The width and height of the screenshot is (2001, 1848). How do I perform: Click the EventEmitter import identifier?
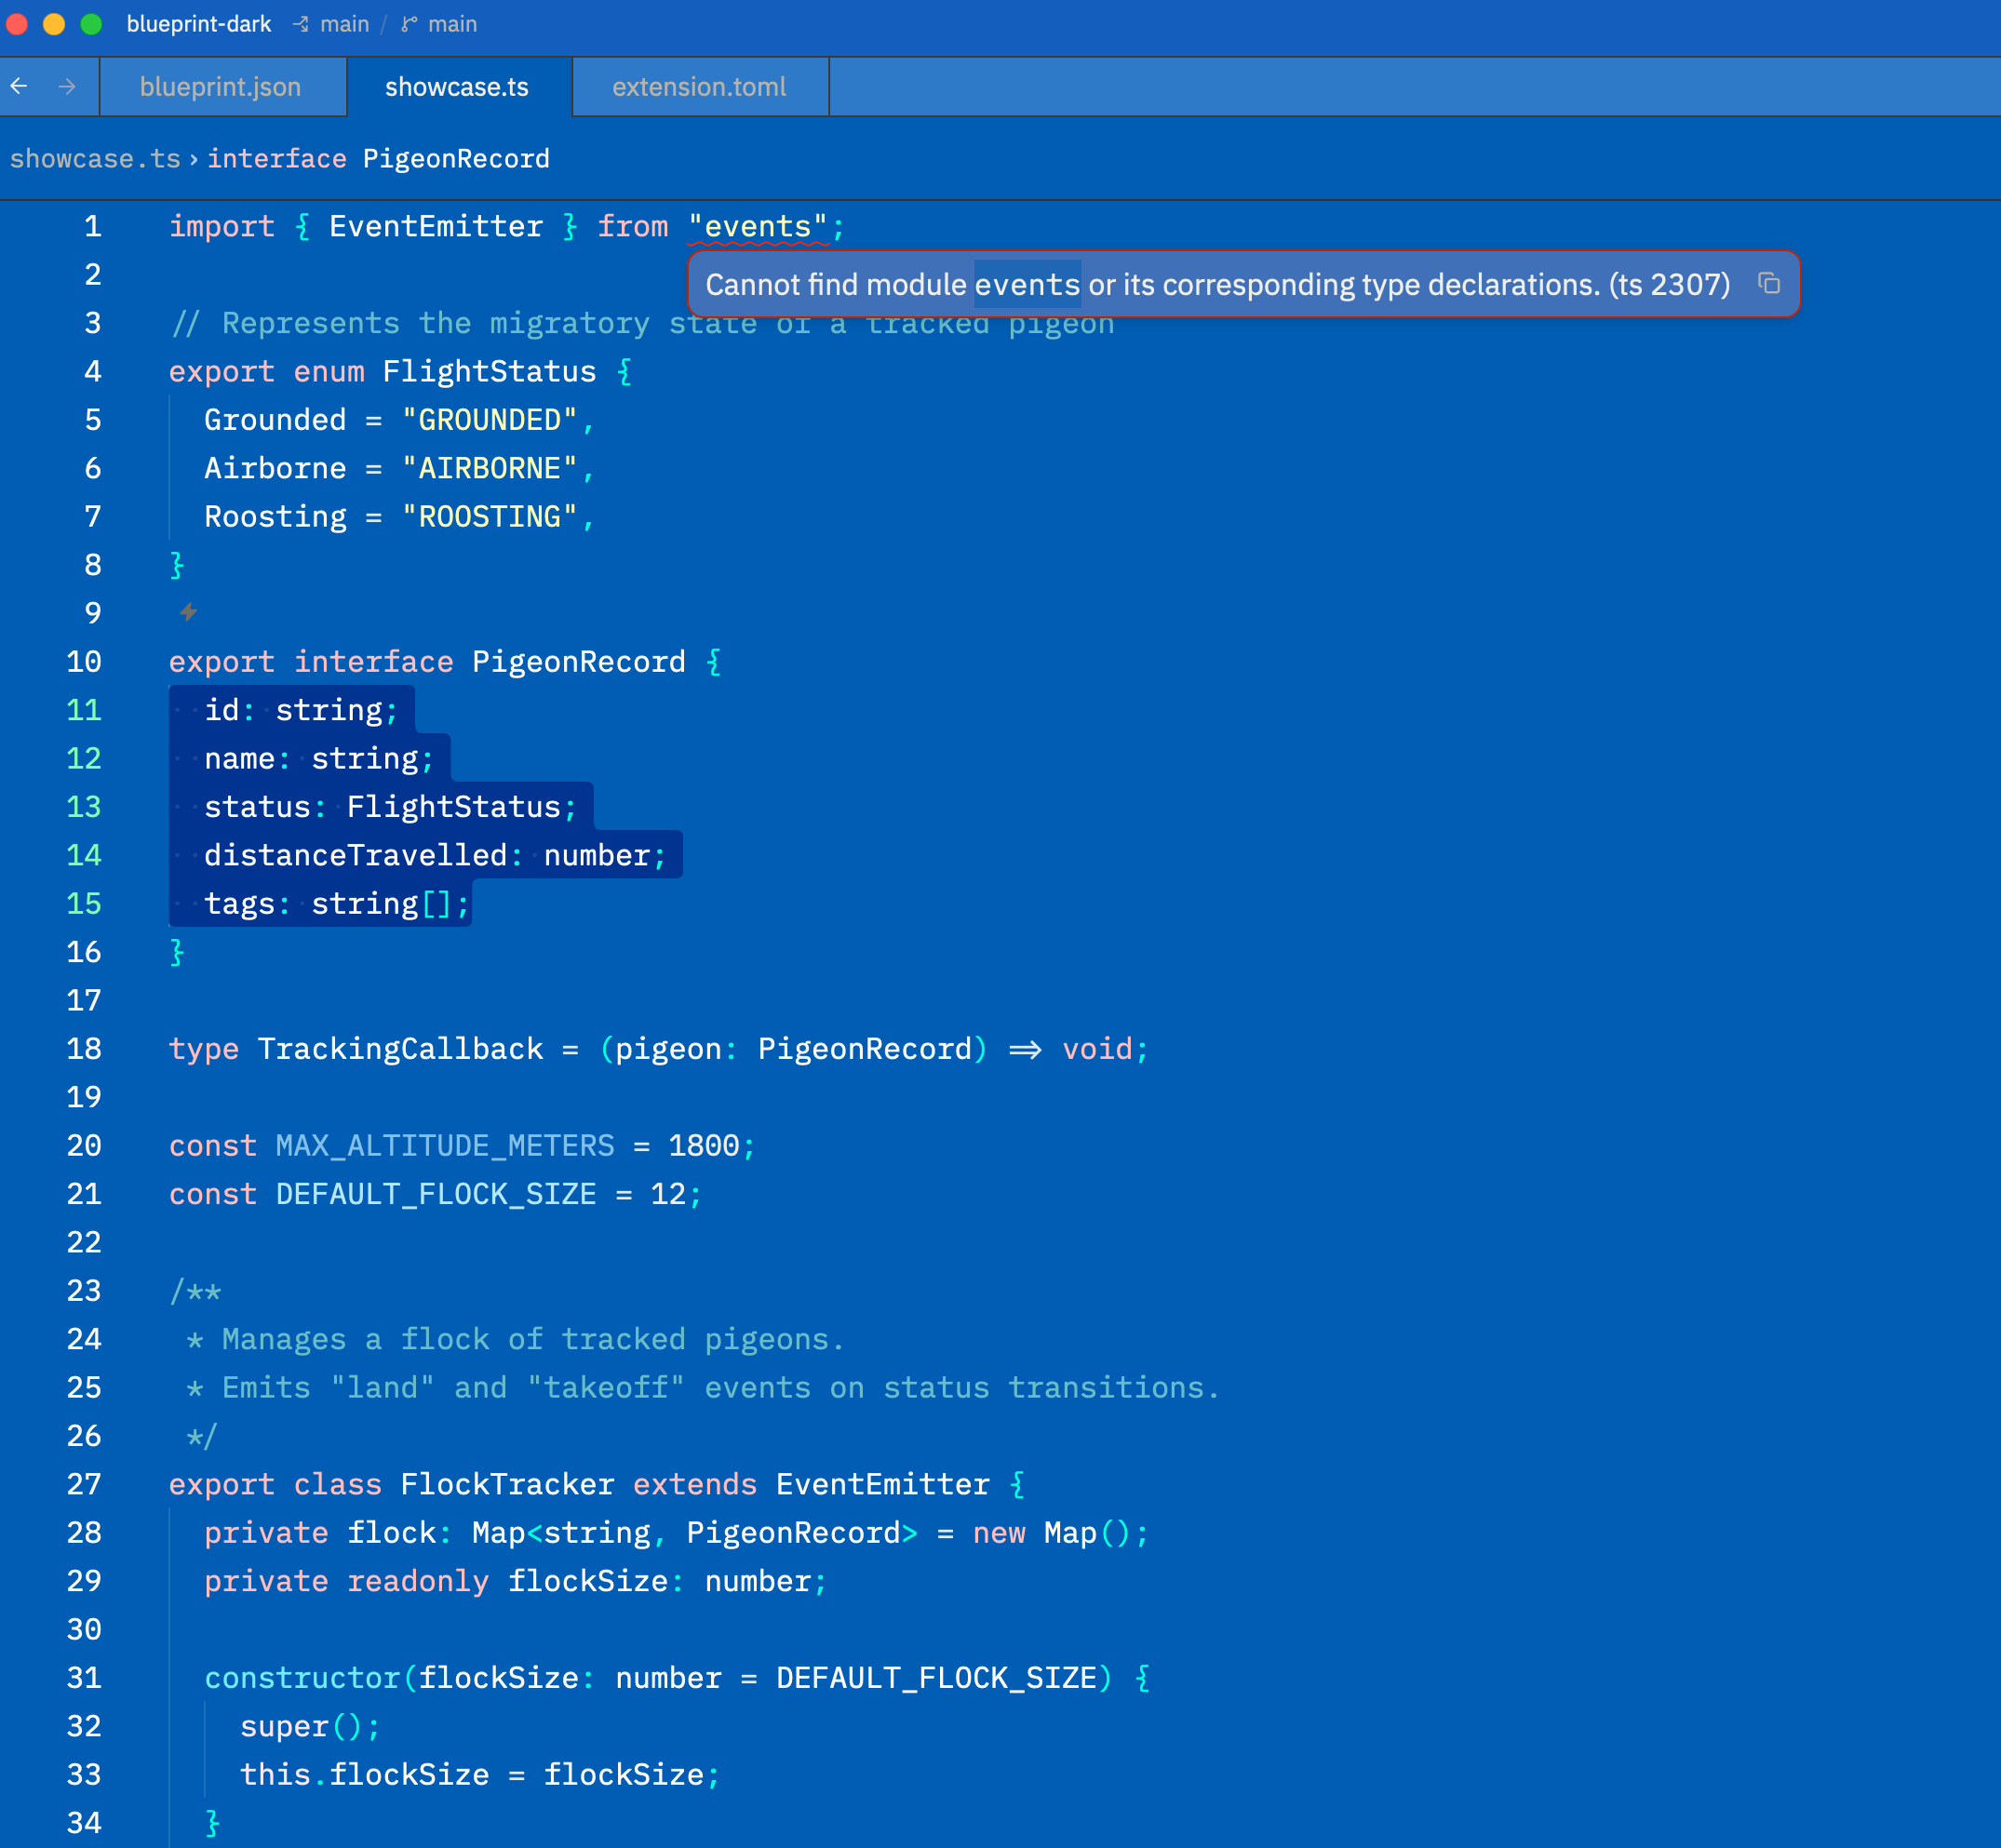pyautogui.click(x=436, y=227)
